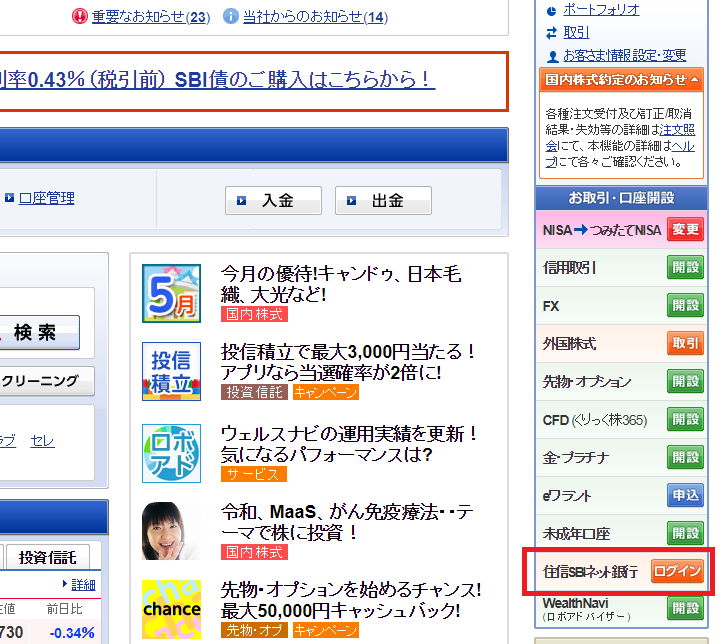Image resolution: width=727 pixels, height=644 pixels.
Task: Click the 国内株式 tag under 令和、MaaS
Action: [x=254, y=552]
